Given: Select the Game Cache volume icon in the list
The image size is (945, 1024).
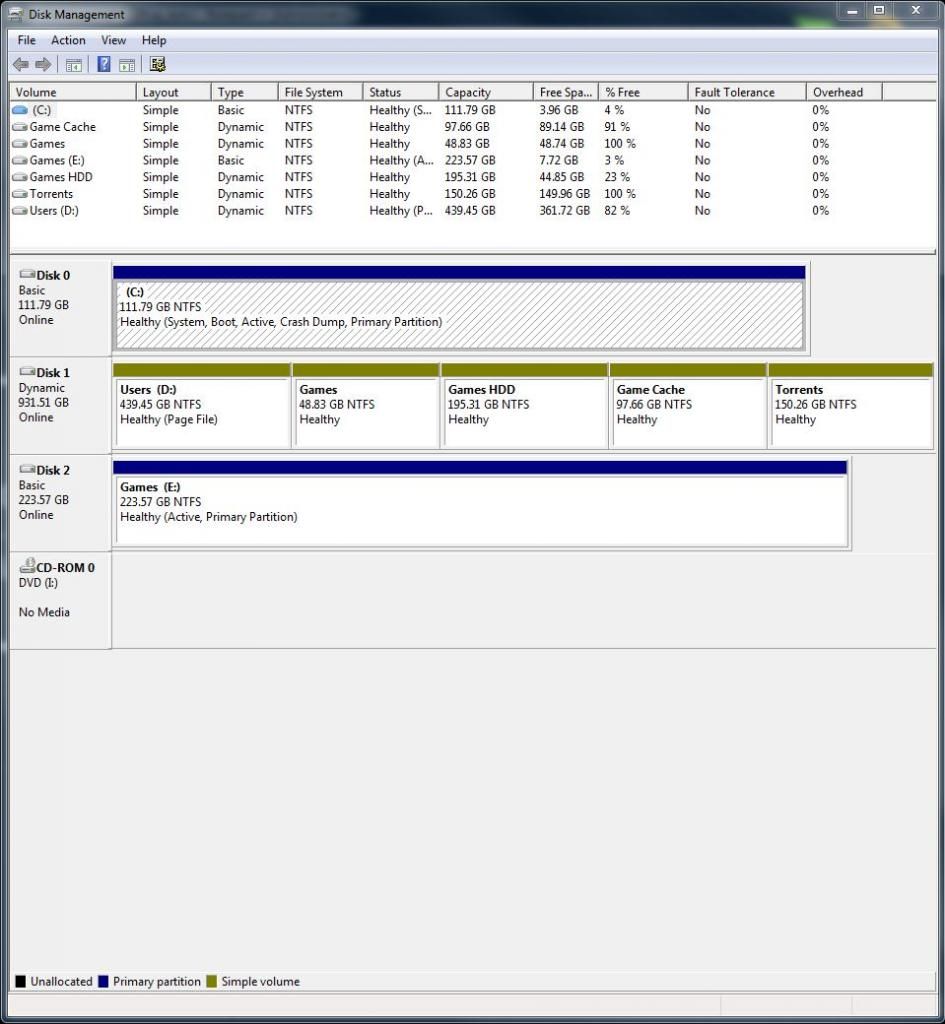Looking at the screenshot, I should 20,127.
